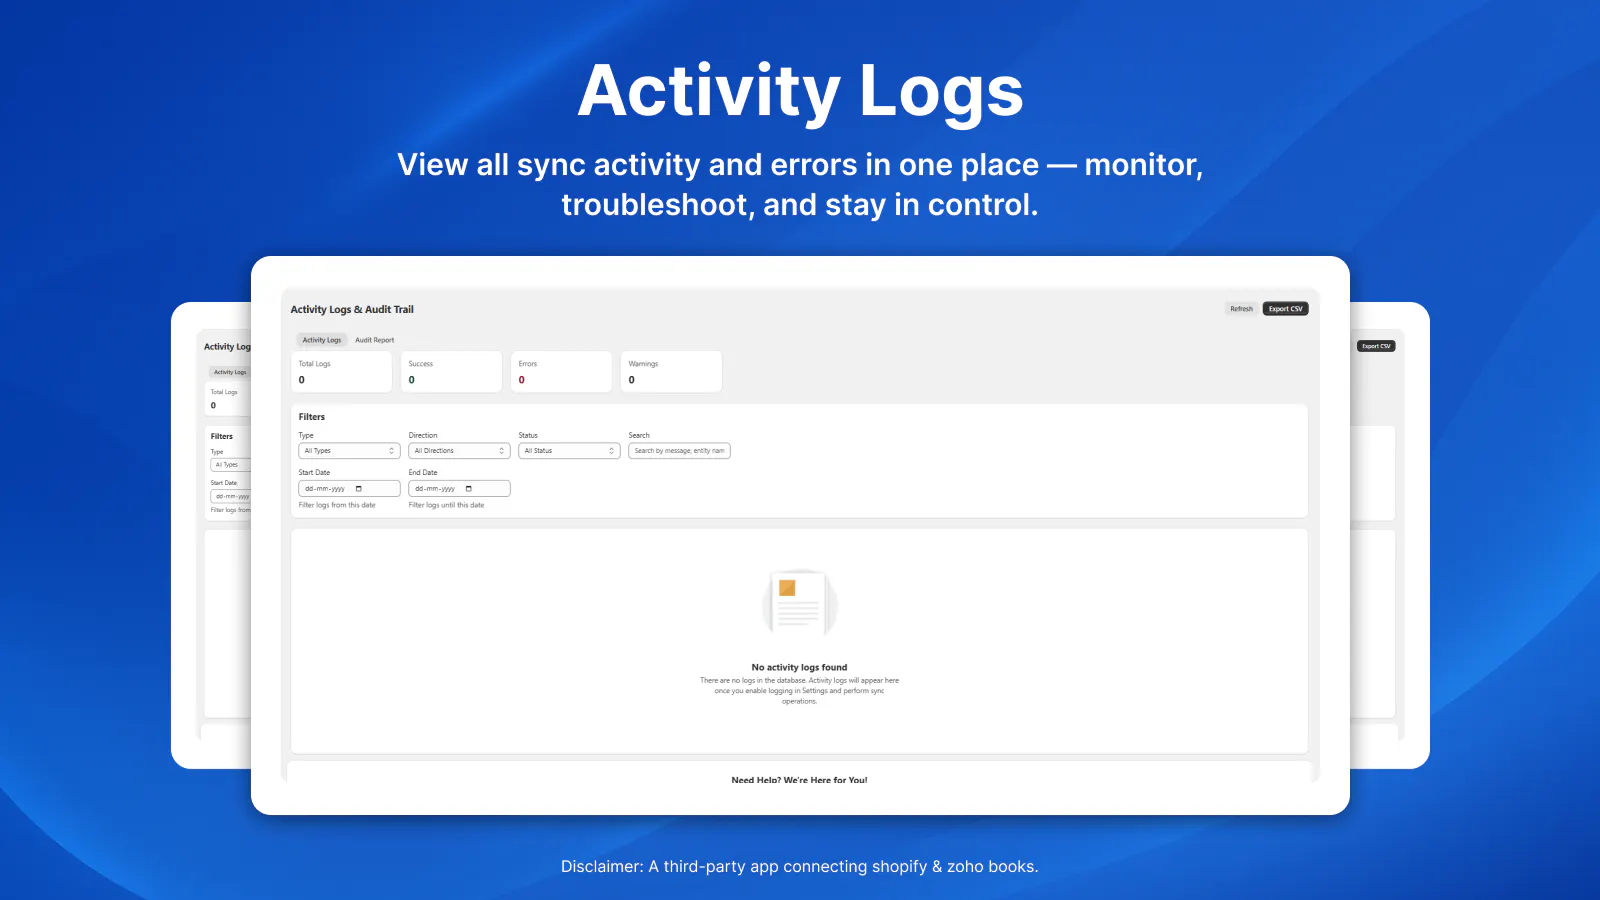Click Export CSV in the right background window
The image size is (1600, 900).
pos(1376,346)
